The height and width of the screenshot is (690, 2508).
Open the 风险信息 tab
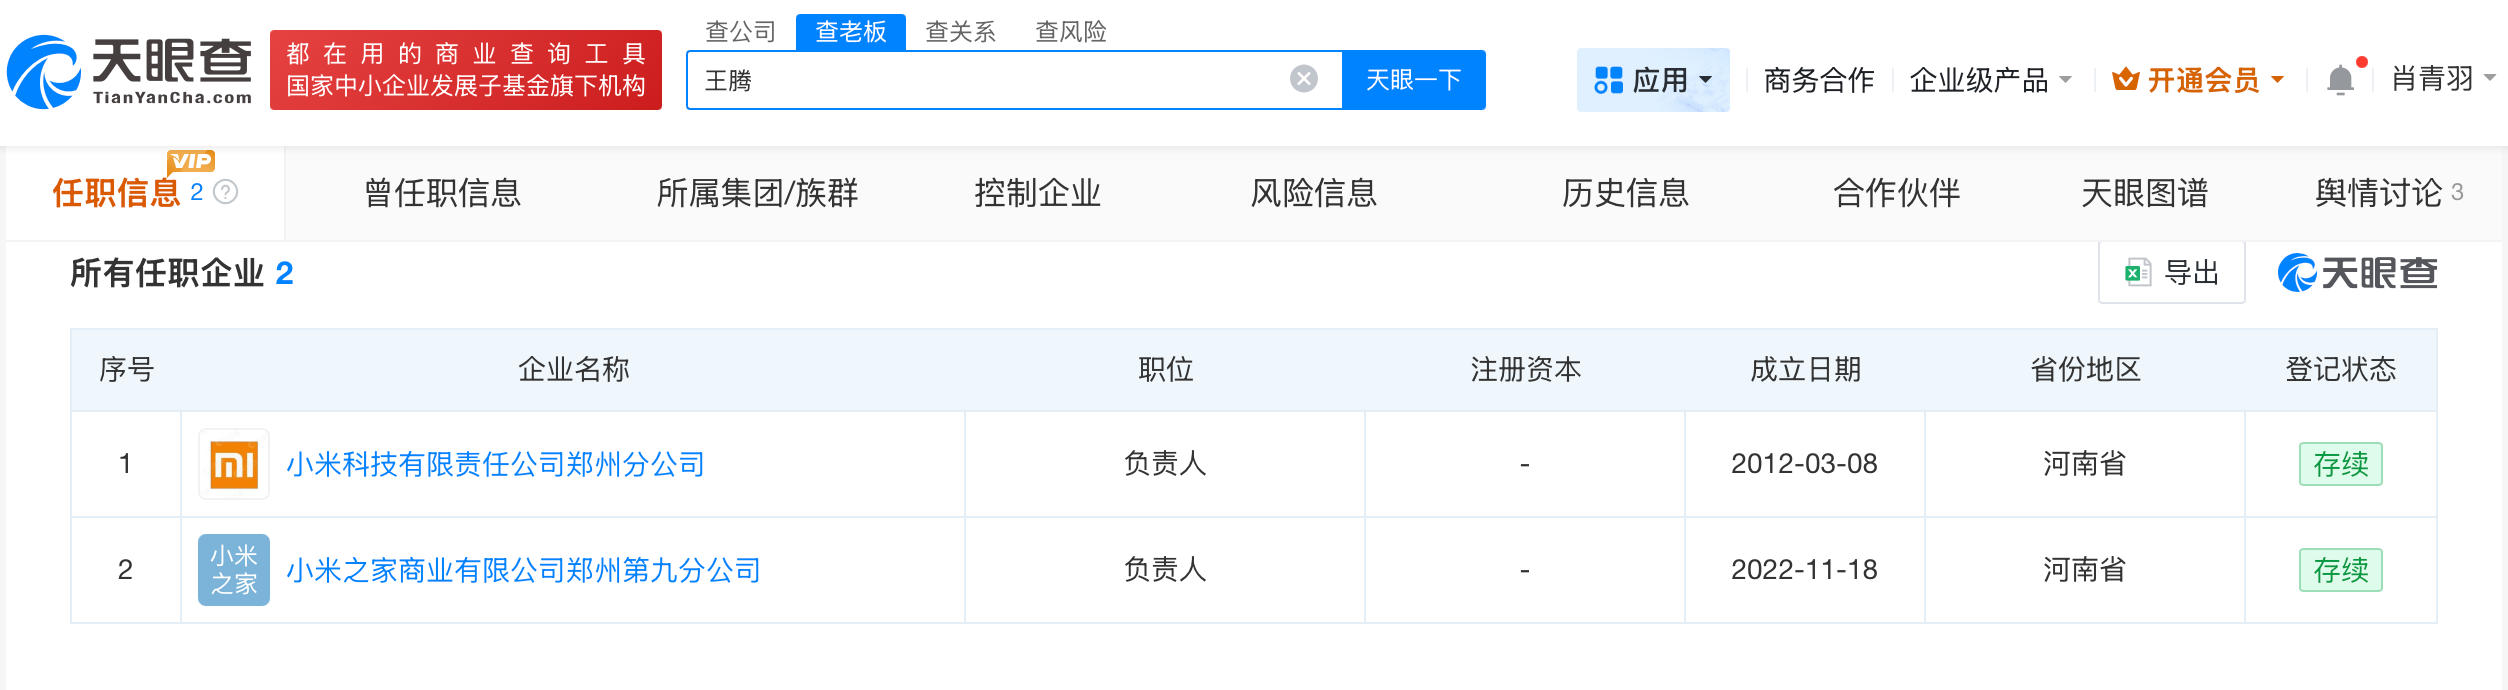click(1315, 194)
